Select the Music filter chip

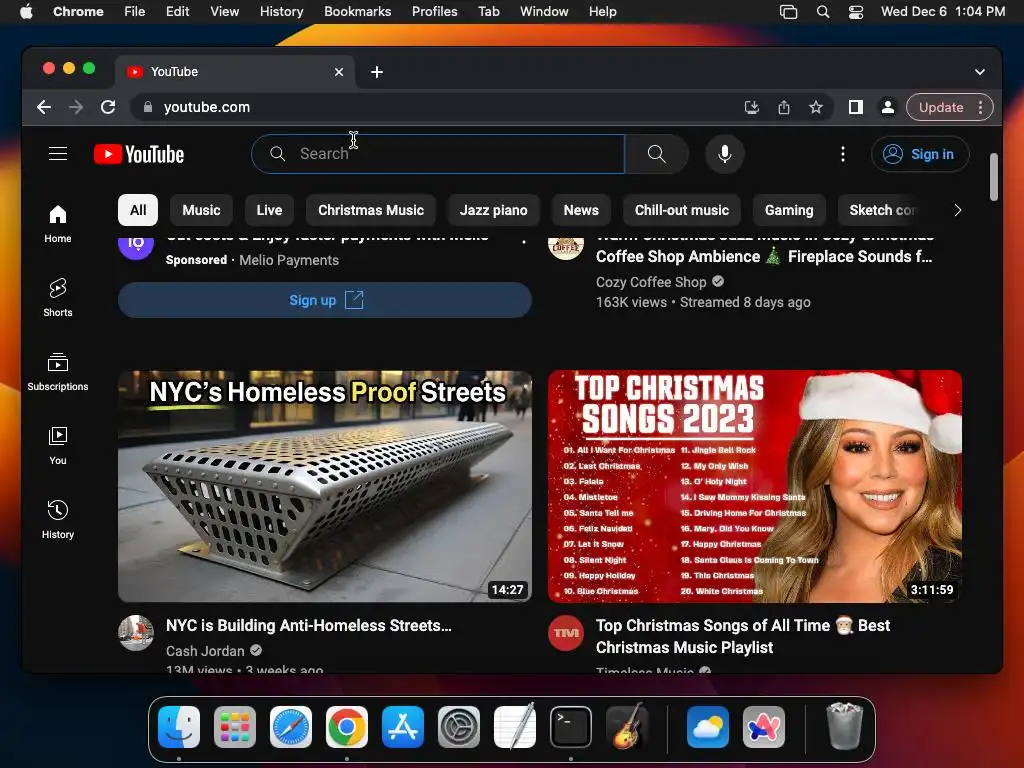(x=201, y=210)
